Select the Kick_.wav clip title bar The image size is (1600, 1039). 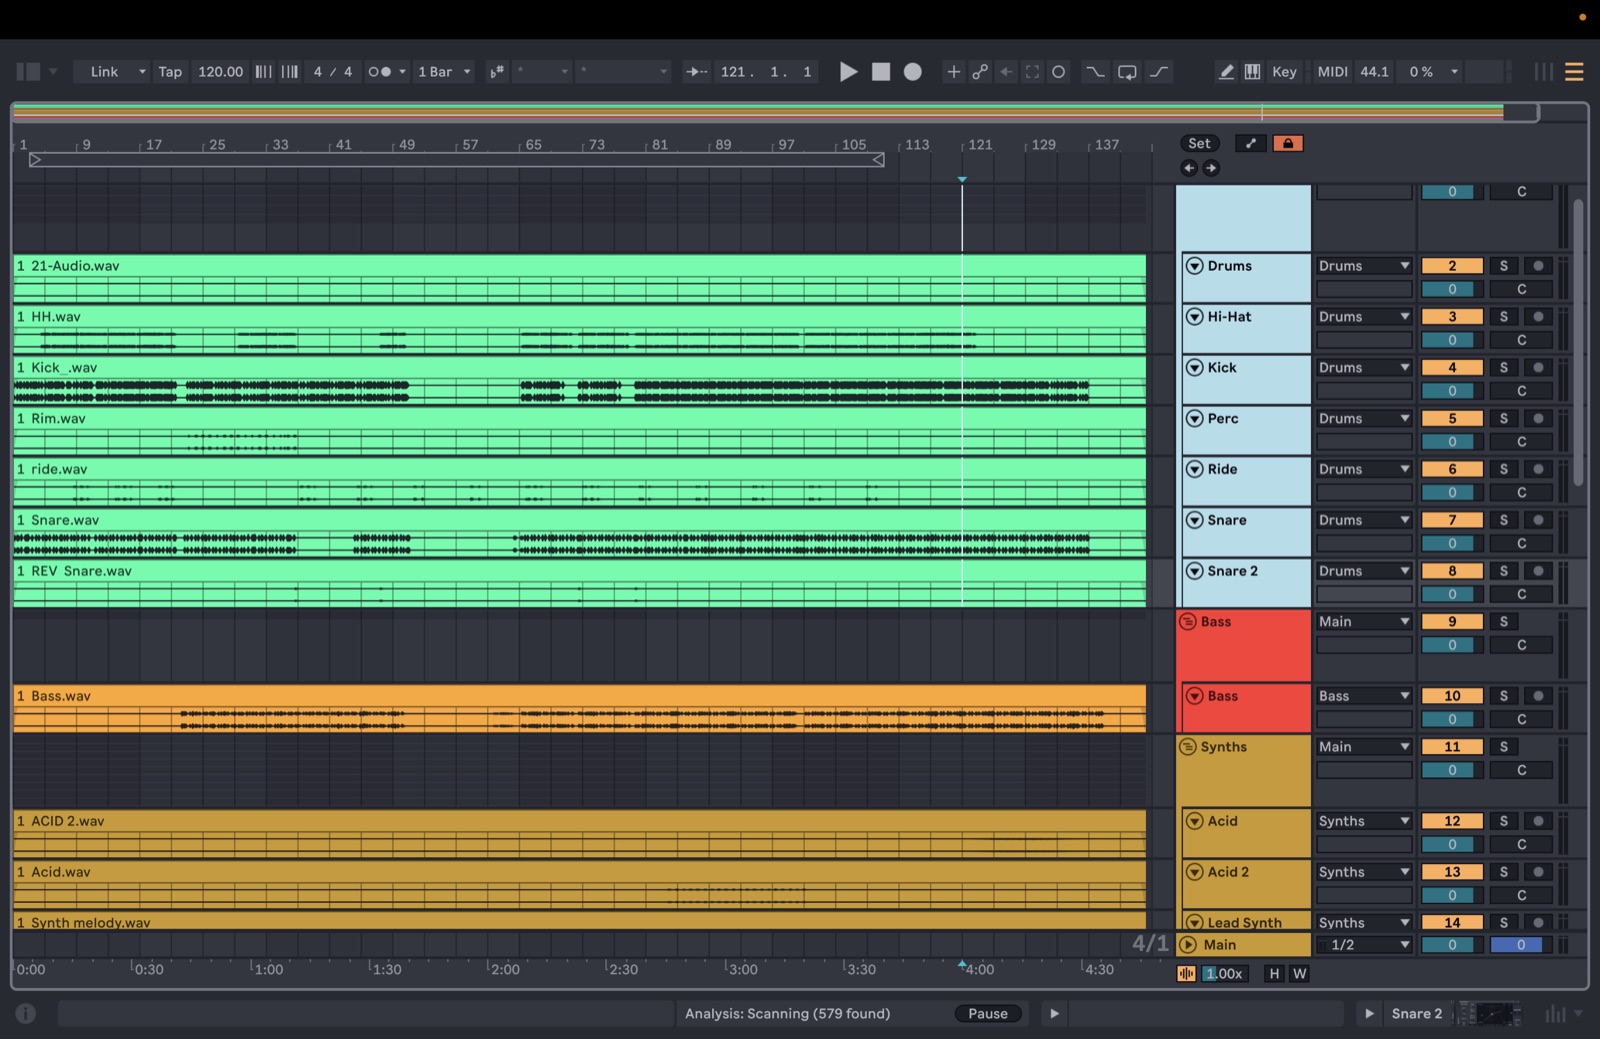579,367
